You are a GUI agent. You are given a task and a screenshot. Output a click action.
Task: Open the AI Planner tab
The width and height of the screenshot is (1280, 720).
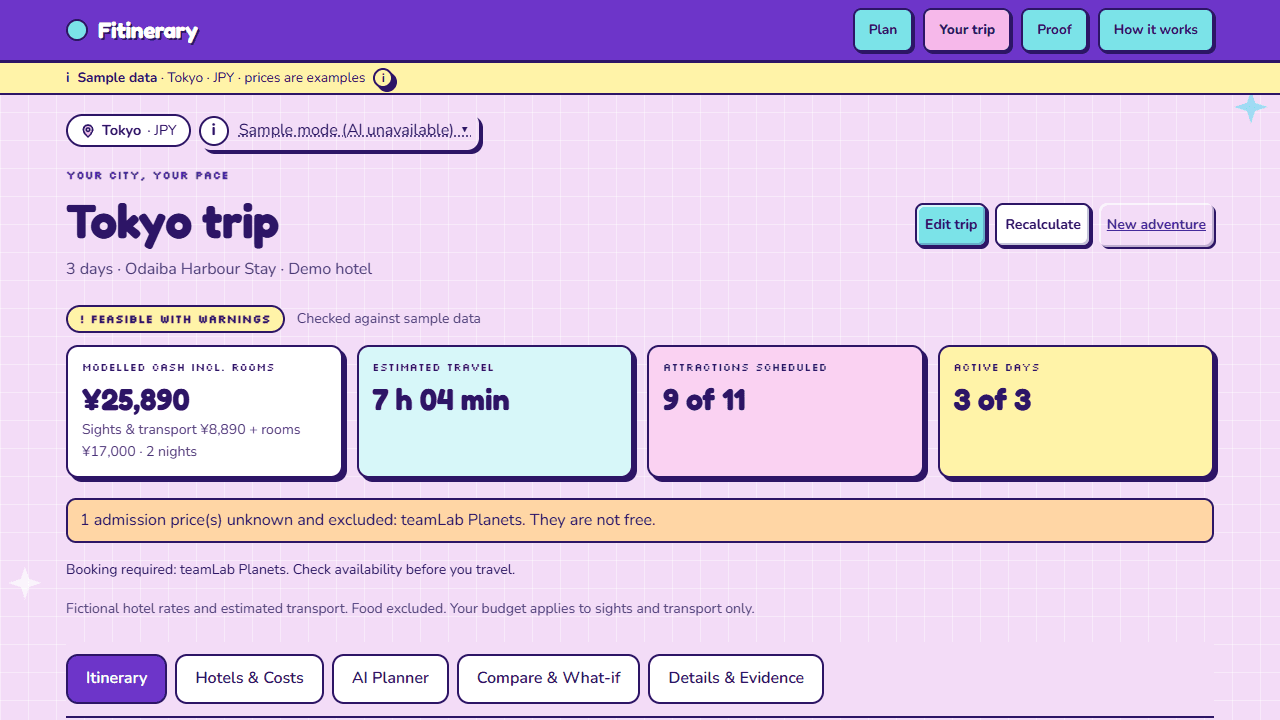(x=390, y=679)
